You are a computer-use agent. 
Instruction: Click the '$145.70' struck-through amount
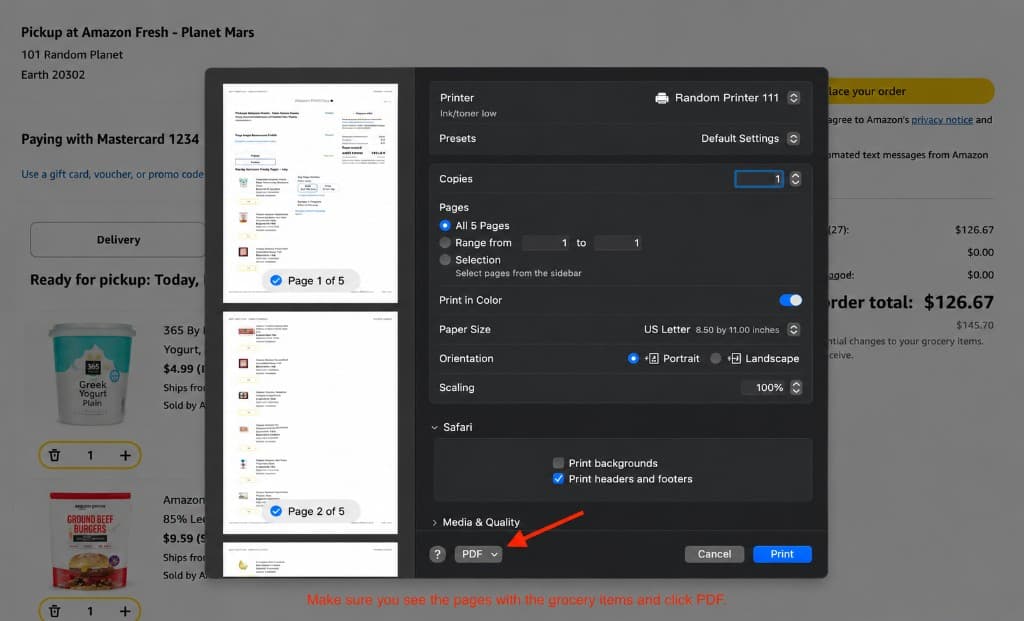click(x=974, y=325)
